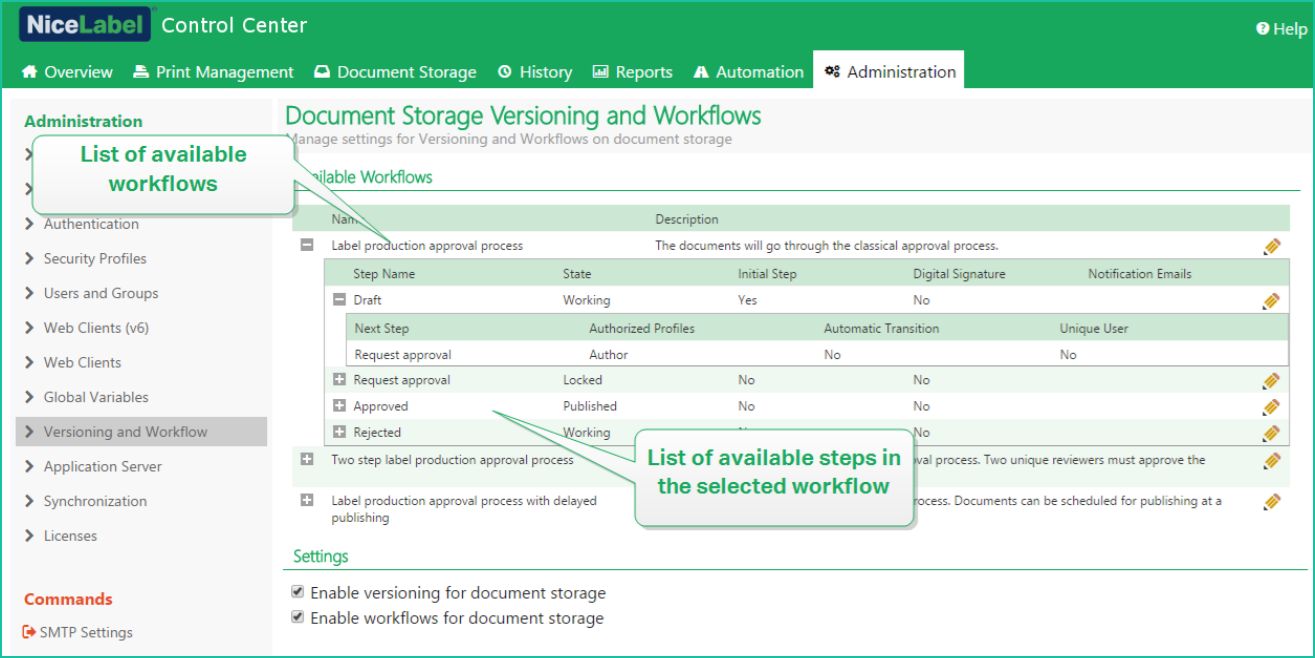Image resolution: width=1315 pixels, height=658 pixels.
Task: Disable workflows for document storage checkbox
Action: pyautogui.click(x=297, y=618)
